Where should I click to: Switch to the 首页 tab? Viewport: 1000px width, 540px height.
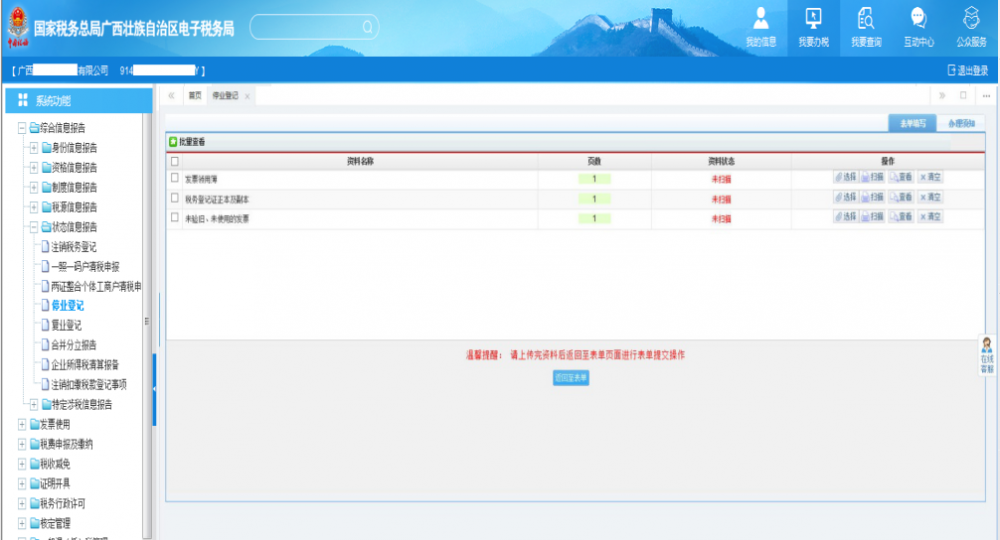pyautogui.click(x=195, y=95)
